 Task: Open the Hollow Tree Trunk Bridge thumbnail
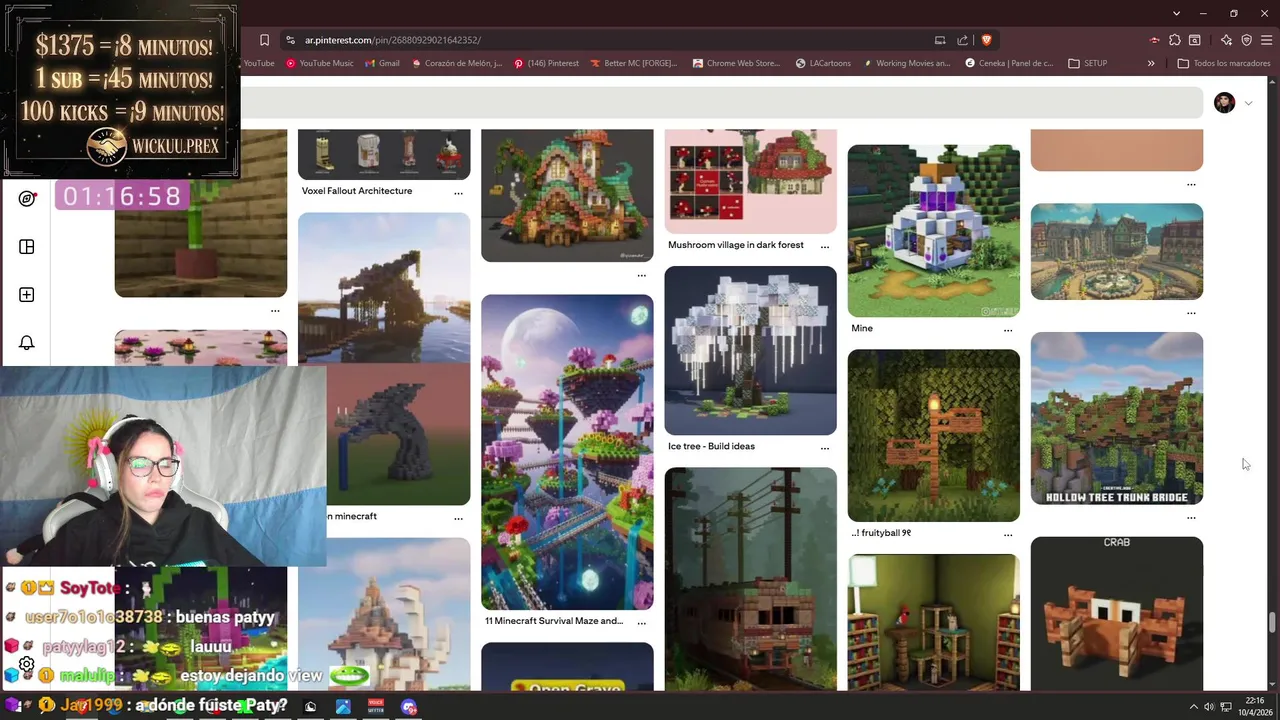[x=1117, y=418]
